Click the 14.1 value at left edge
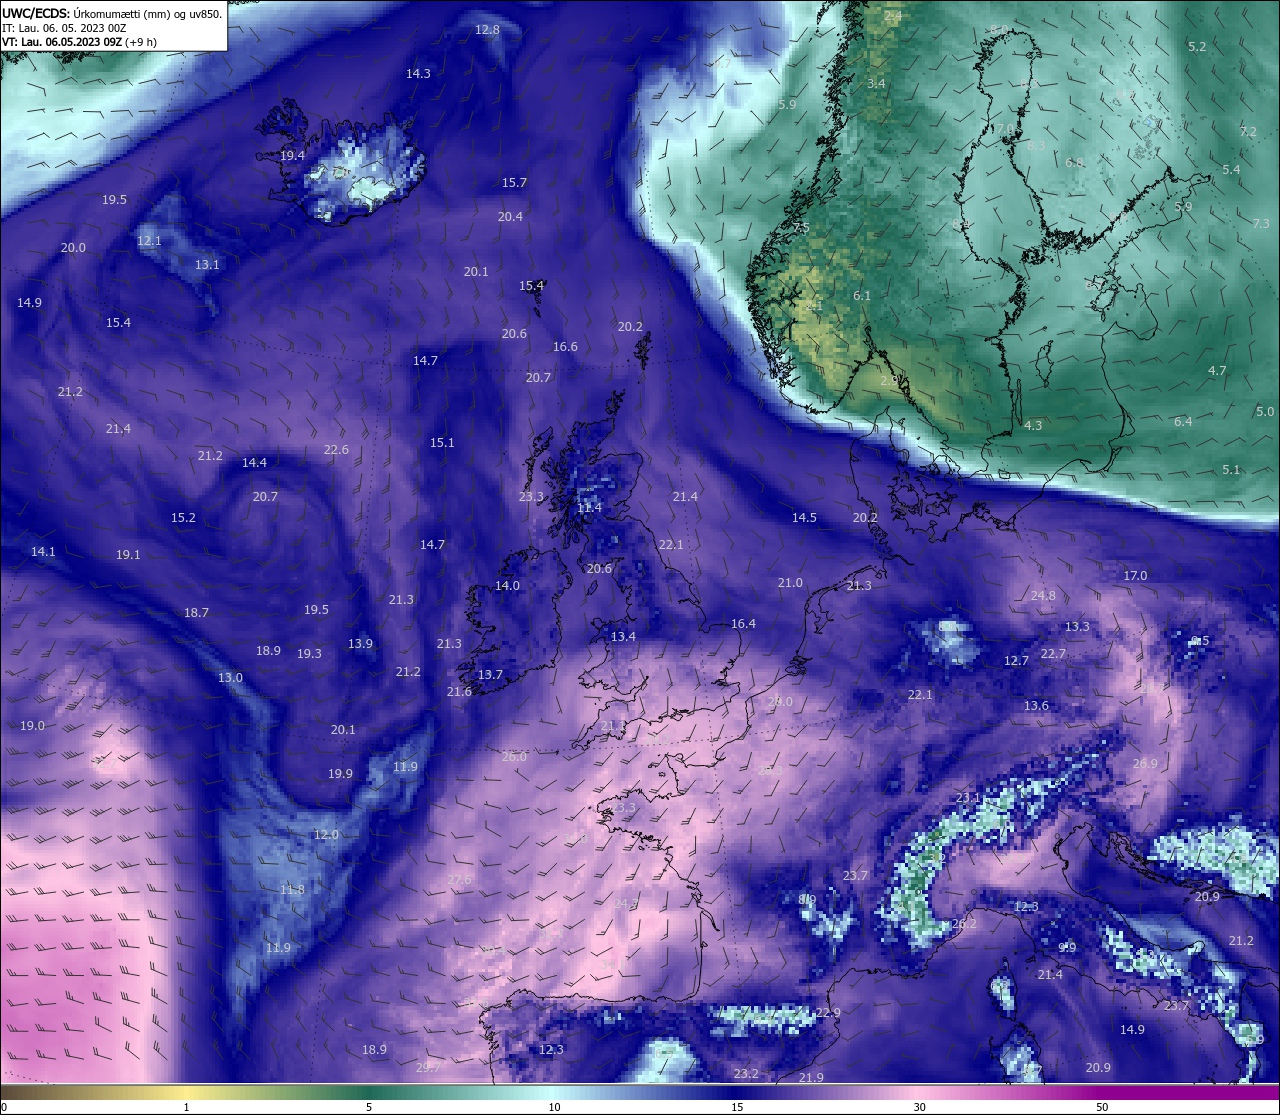The image size is (1280, 1115). coord(43,552)
